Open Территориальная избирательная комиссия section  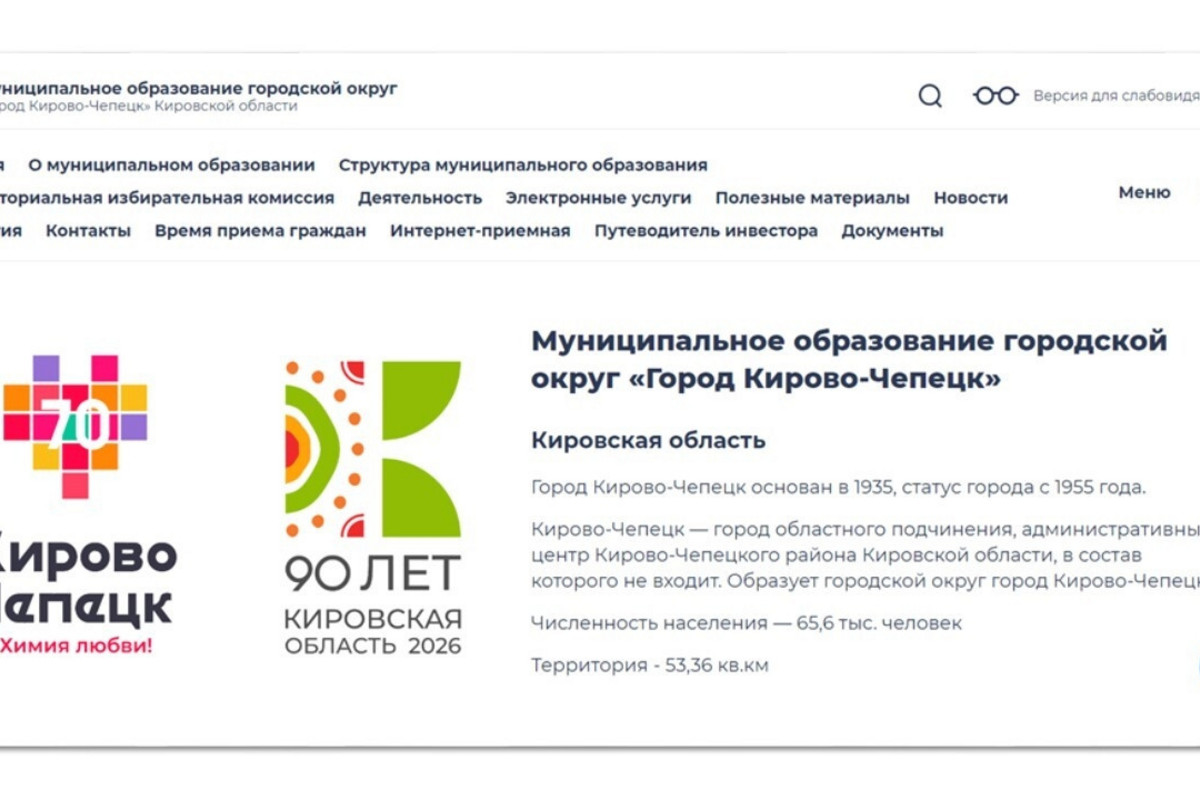[x=166, y=198]
